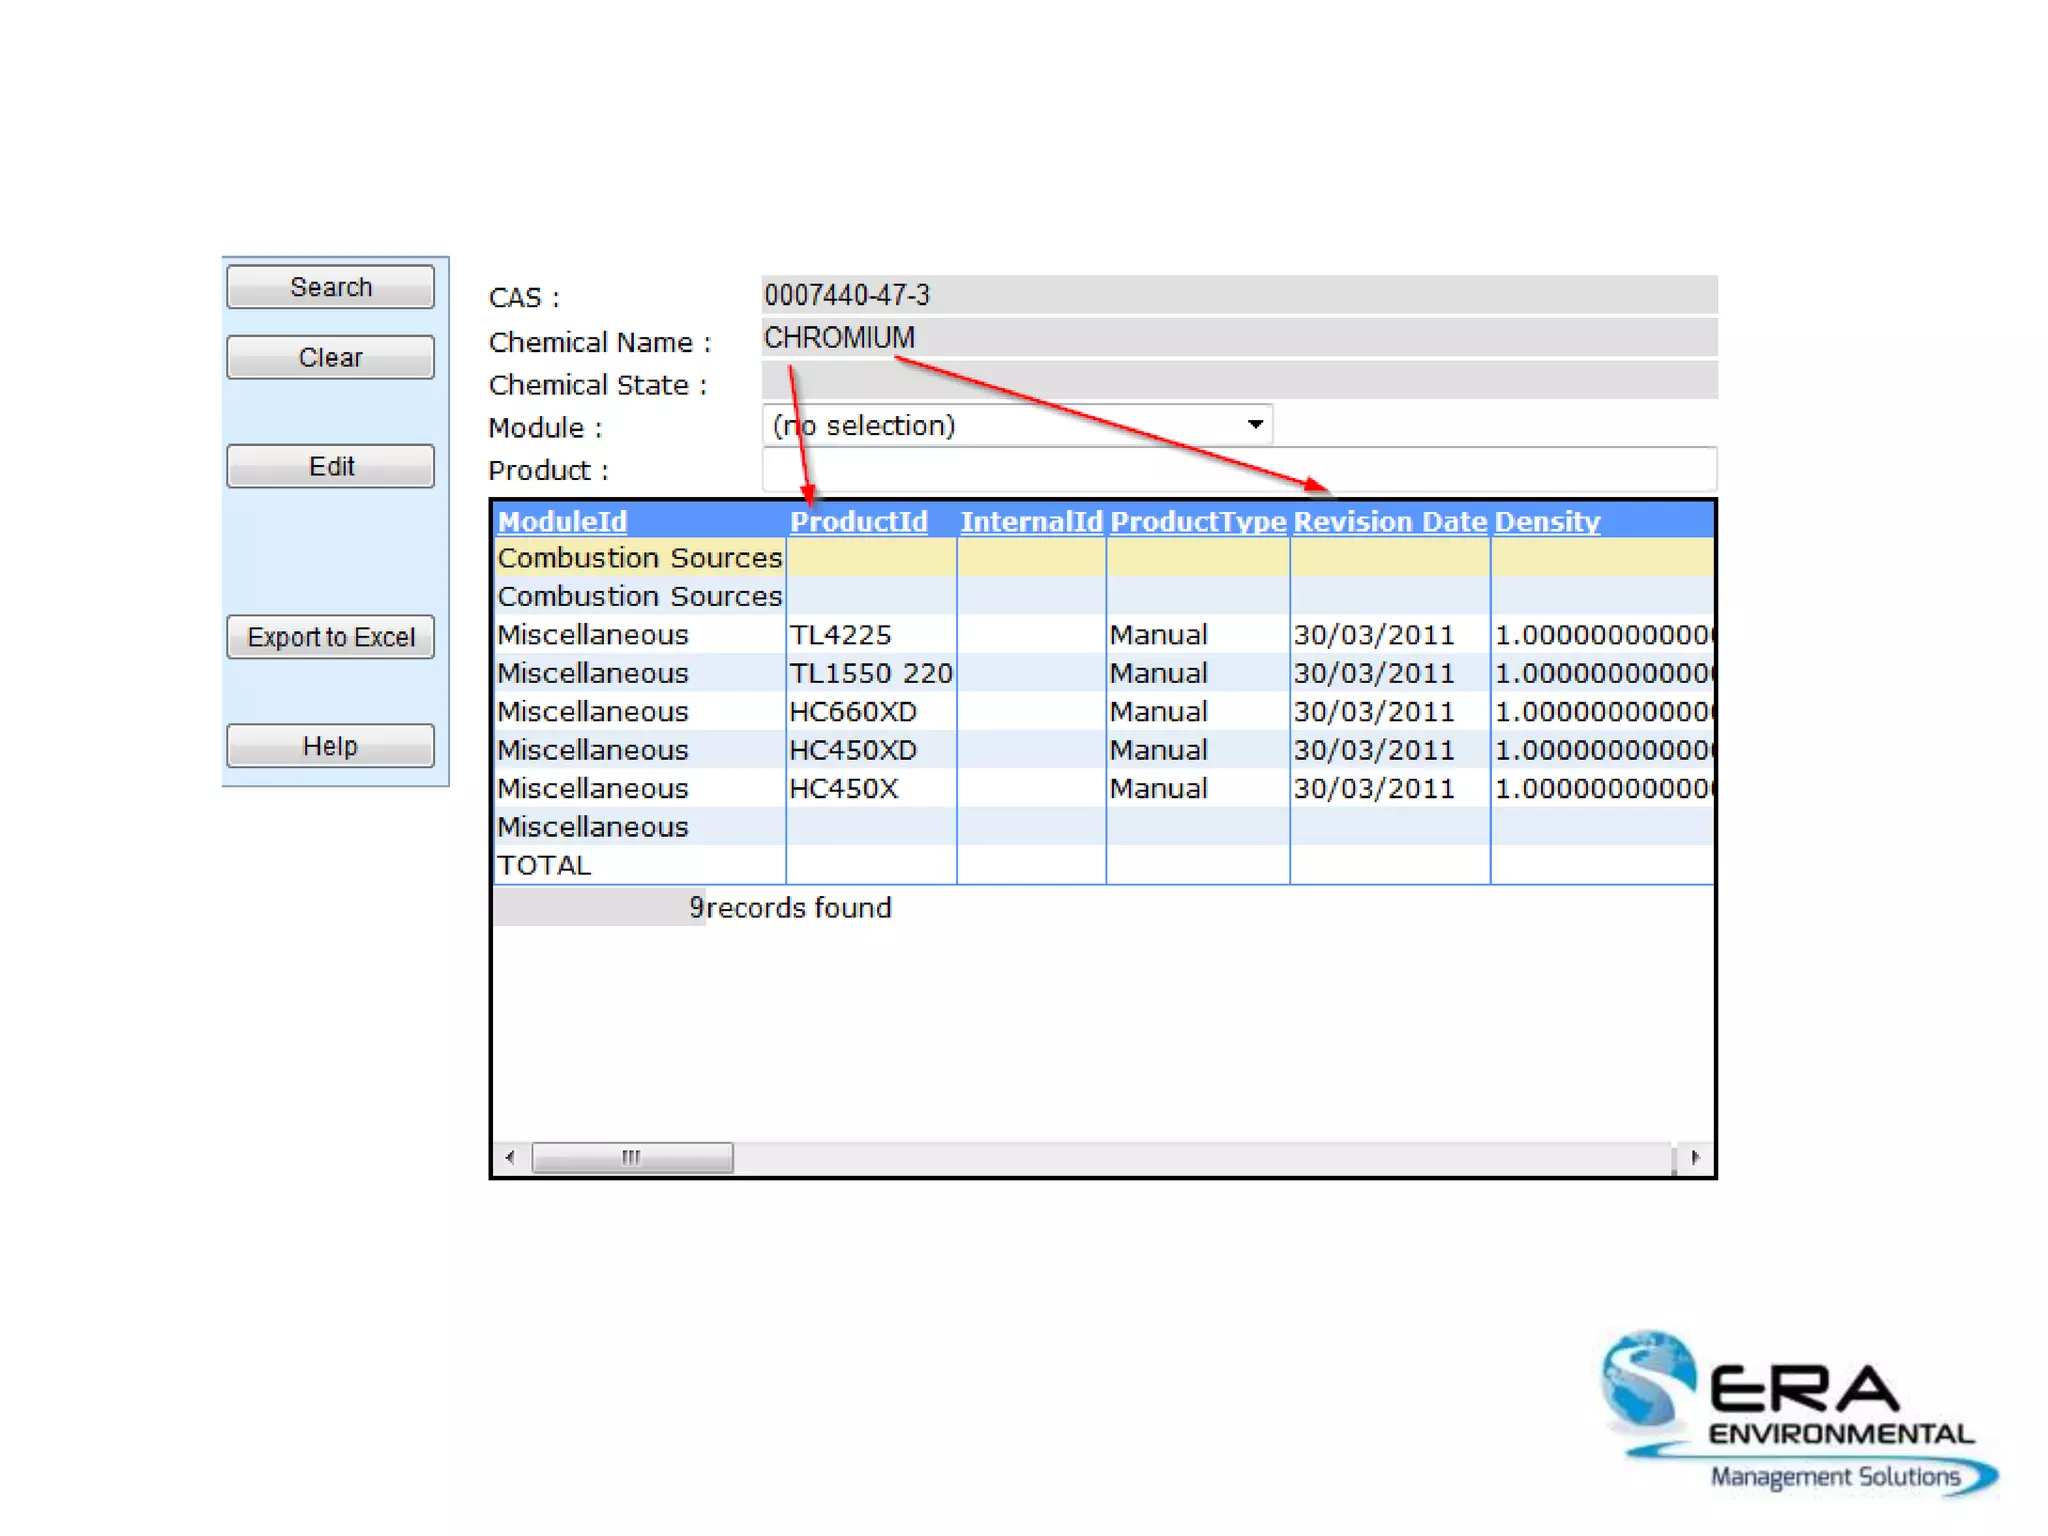
Task: Sort by ProductType column header
Action: coord(1197,521)
